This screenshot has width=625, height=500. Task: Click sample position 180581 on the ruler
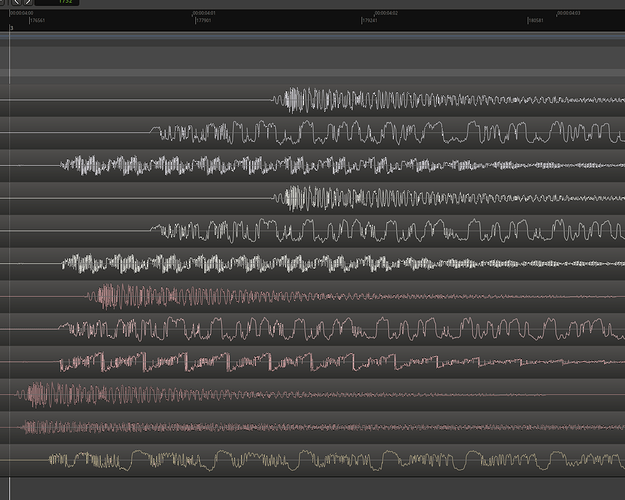(x=536, y=20)
